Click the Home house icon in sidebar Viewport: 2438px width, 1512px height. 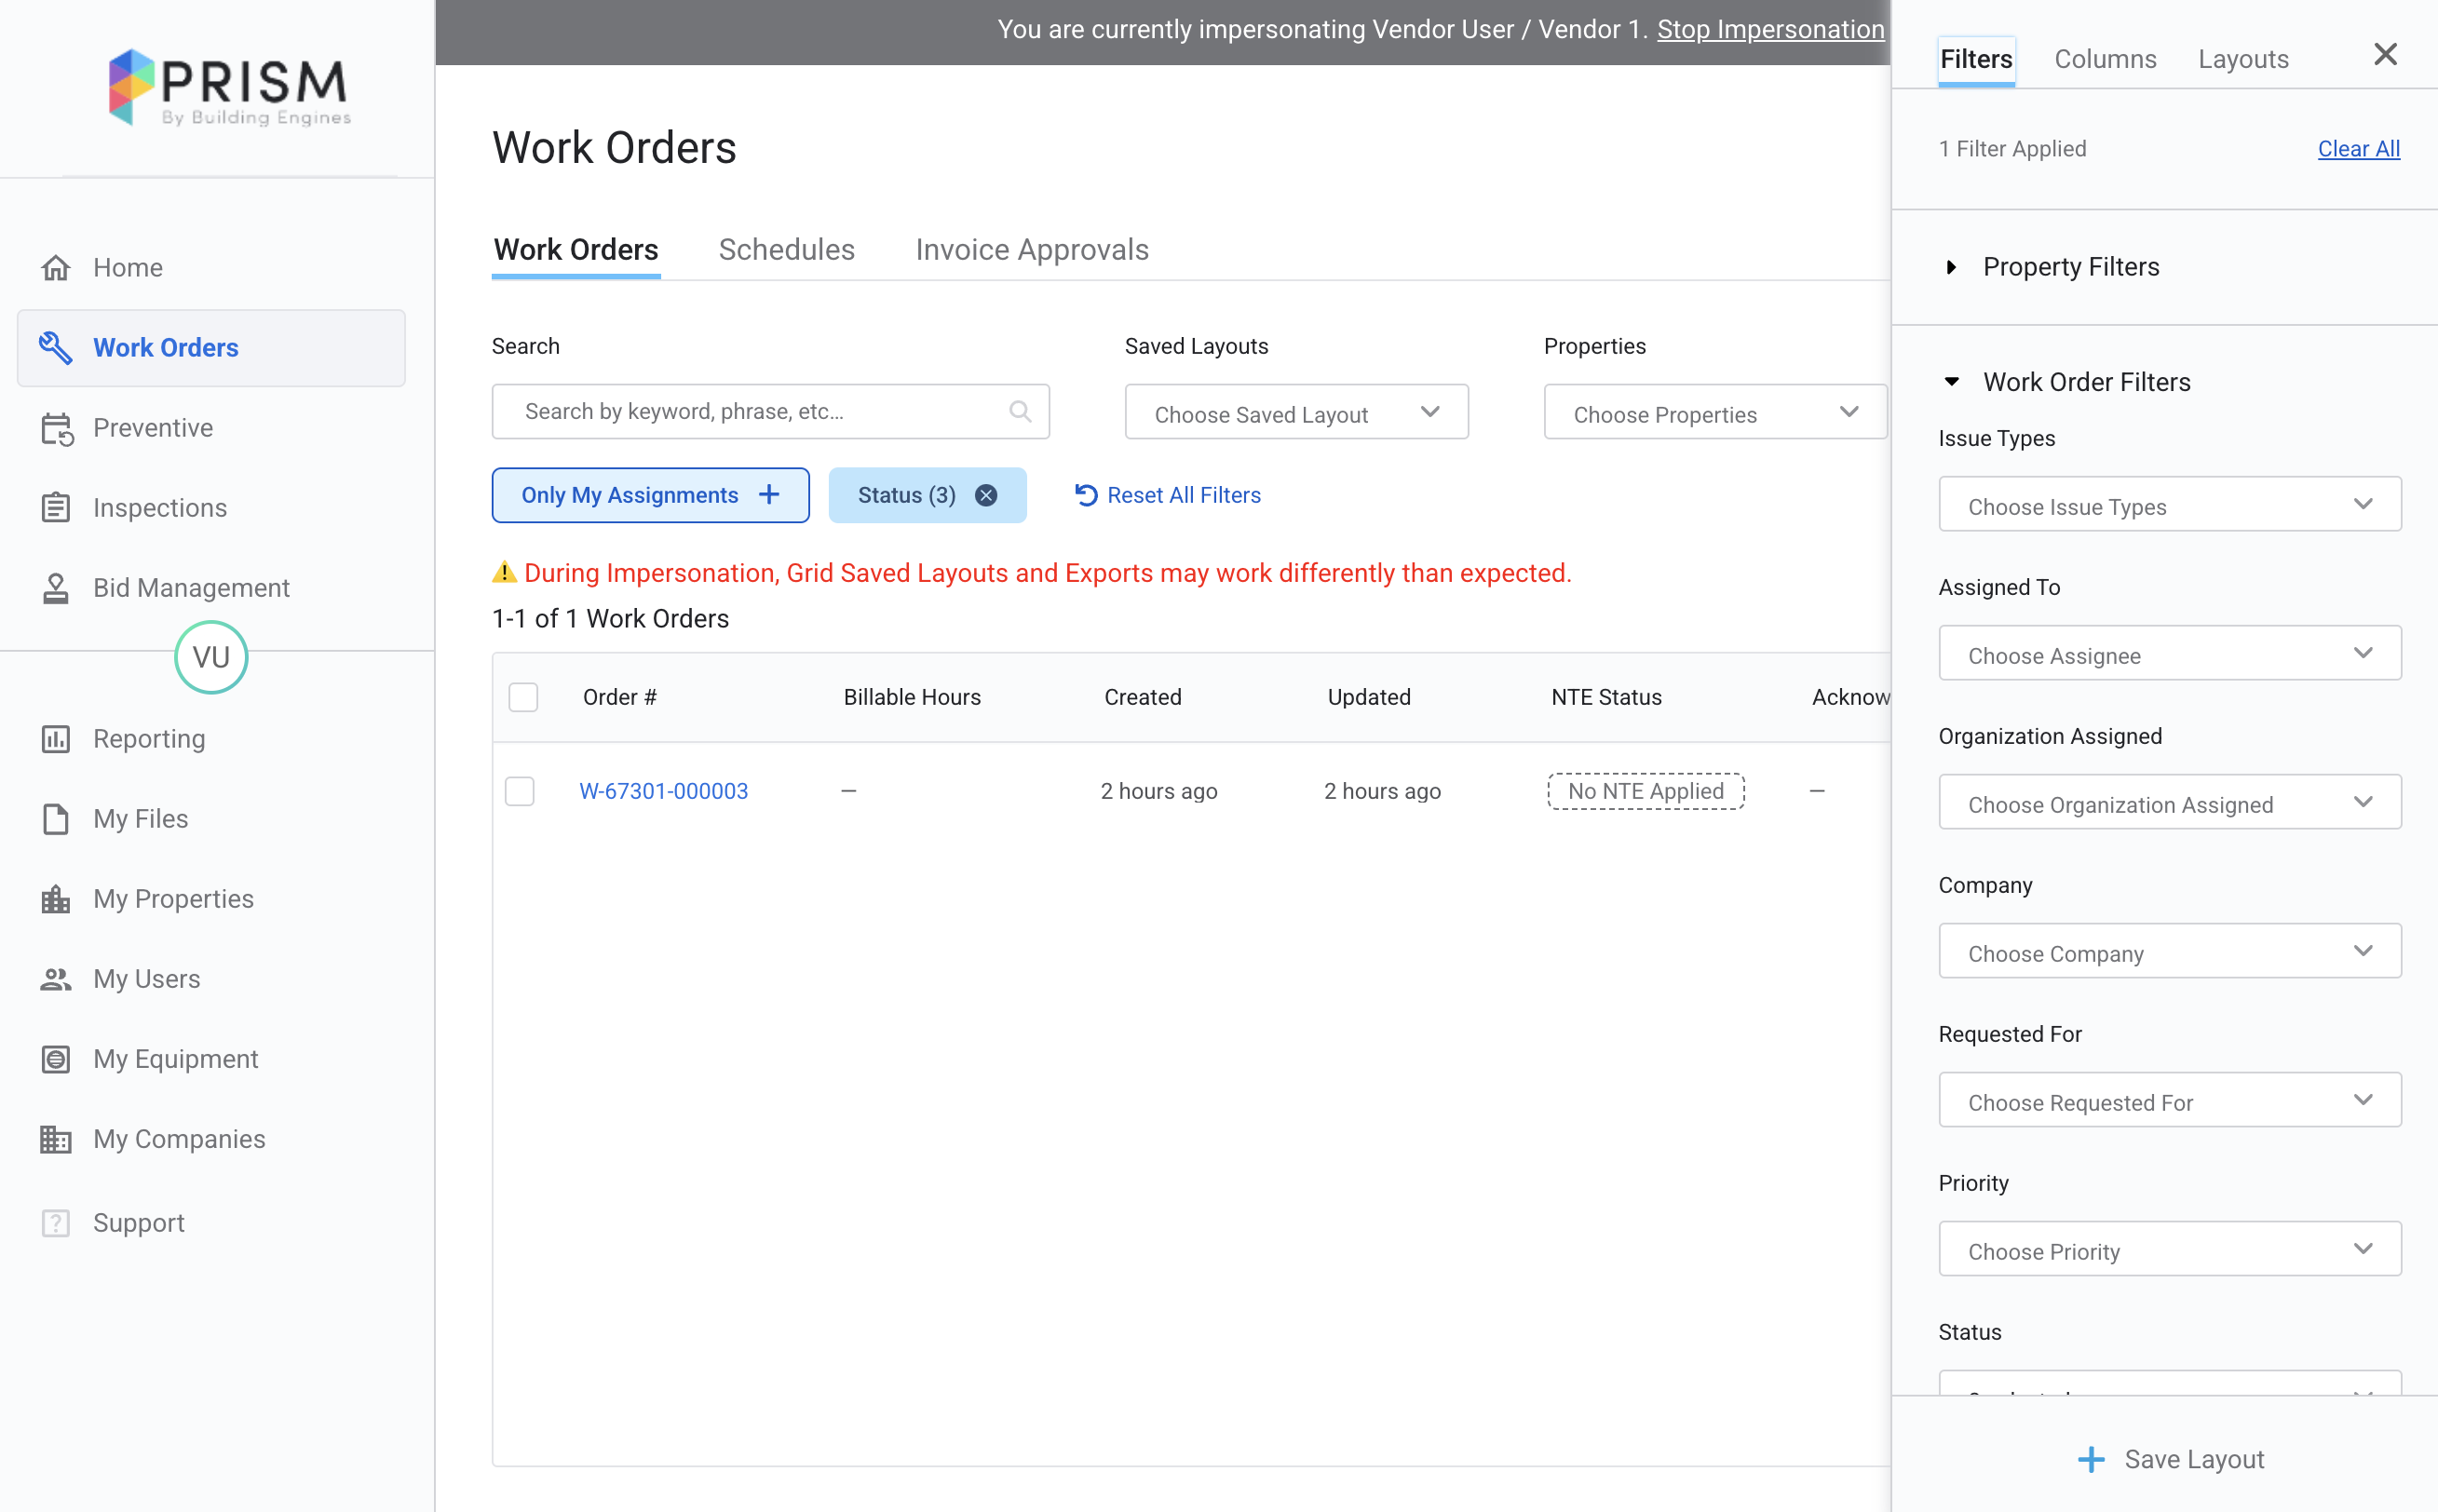pyautogui.click(x=56, y=268)
